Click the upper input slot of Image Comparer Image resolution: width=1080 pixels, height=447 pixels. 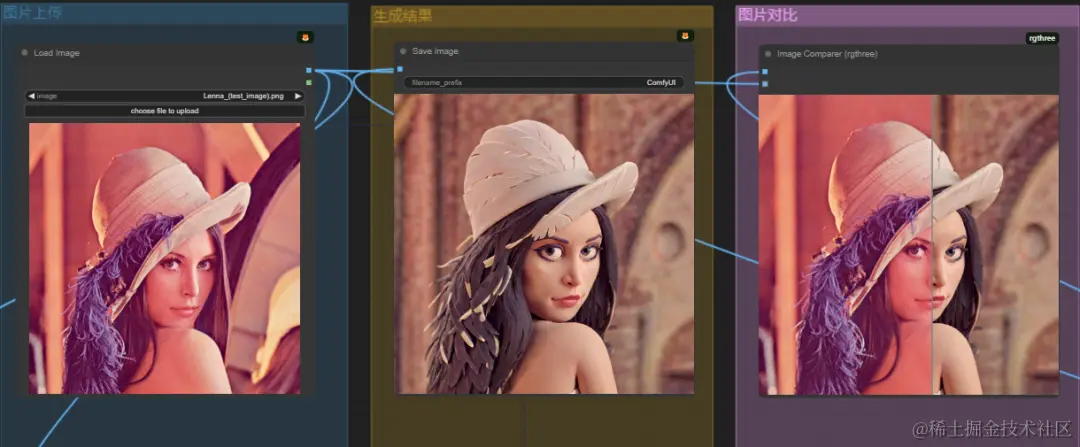pos(765,72)
